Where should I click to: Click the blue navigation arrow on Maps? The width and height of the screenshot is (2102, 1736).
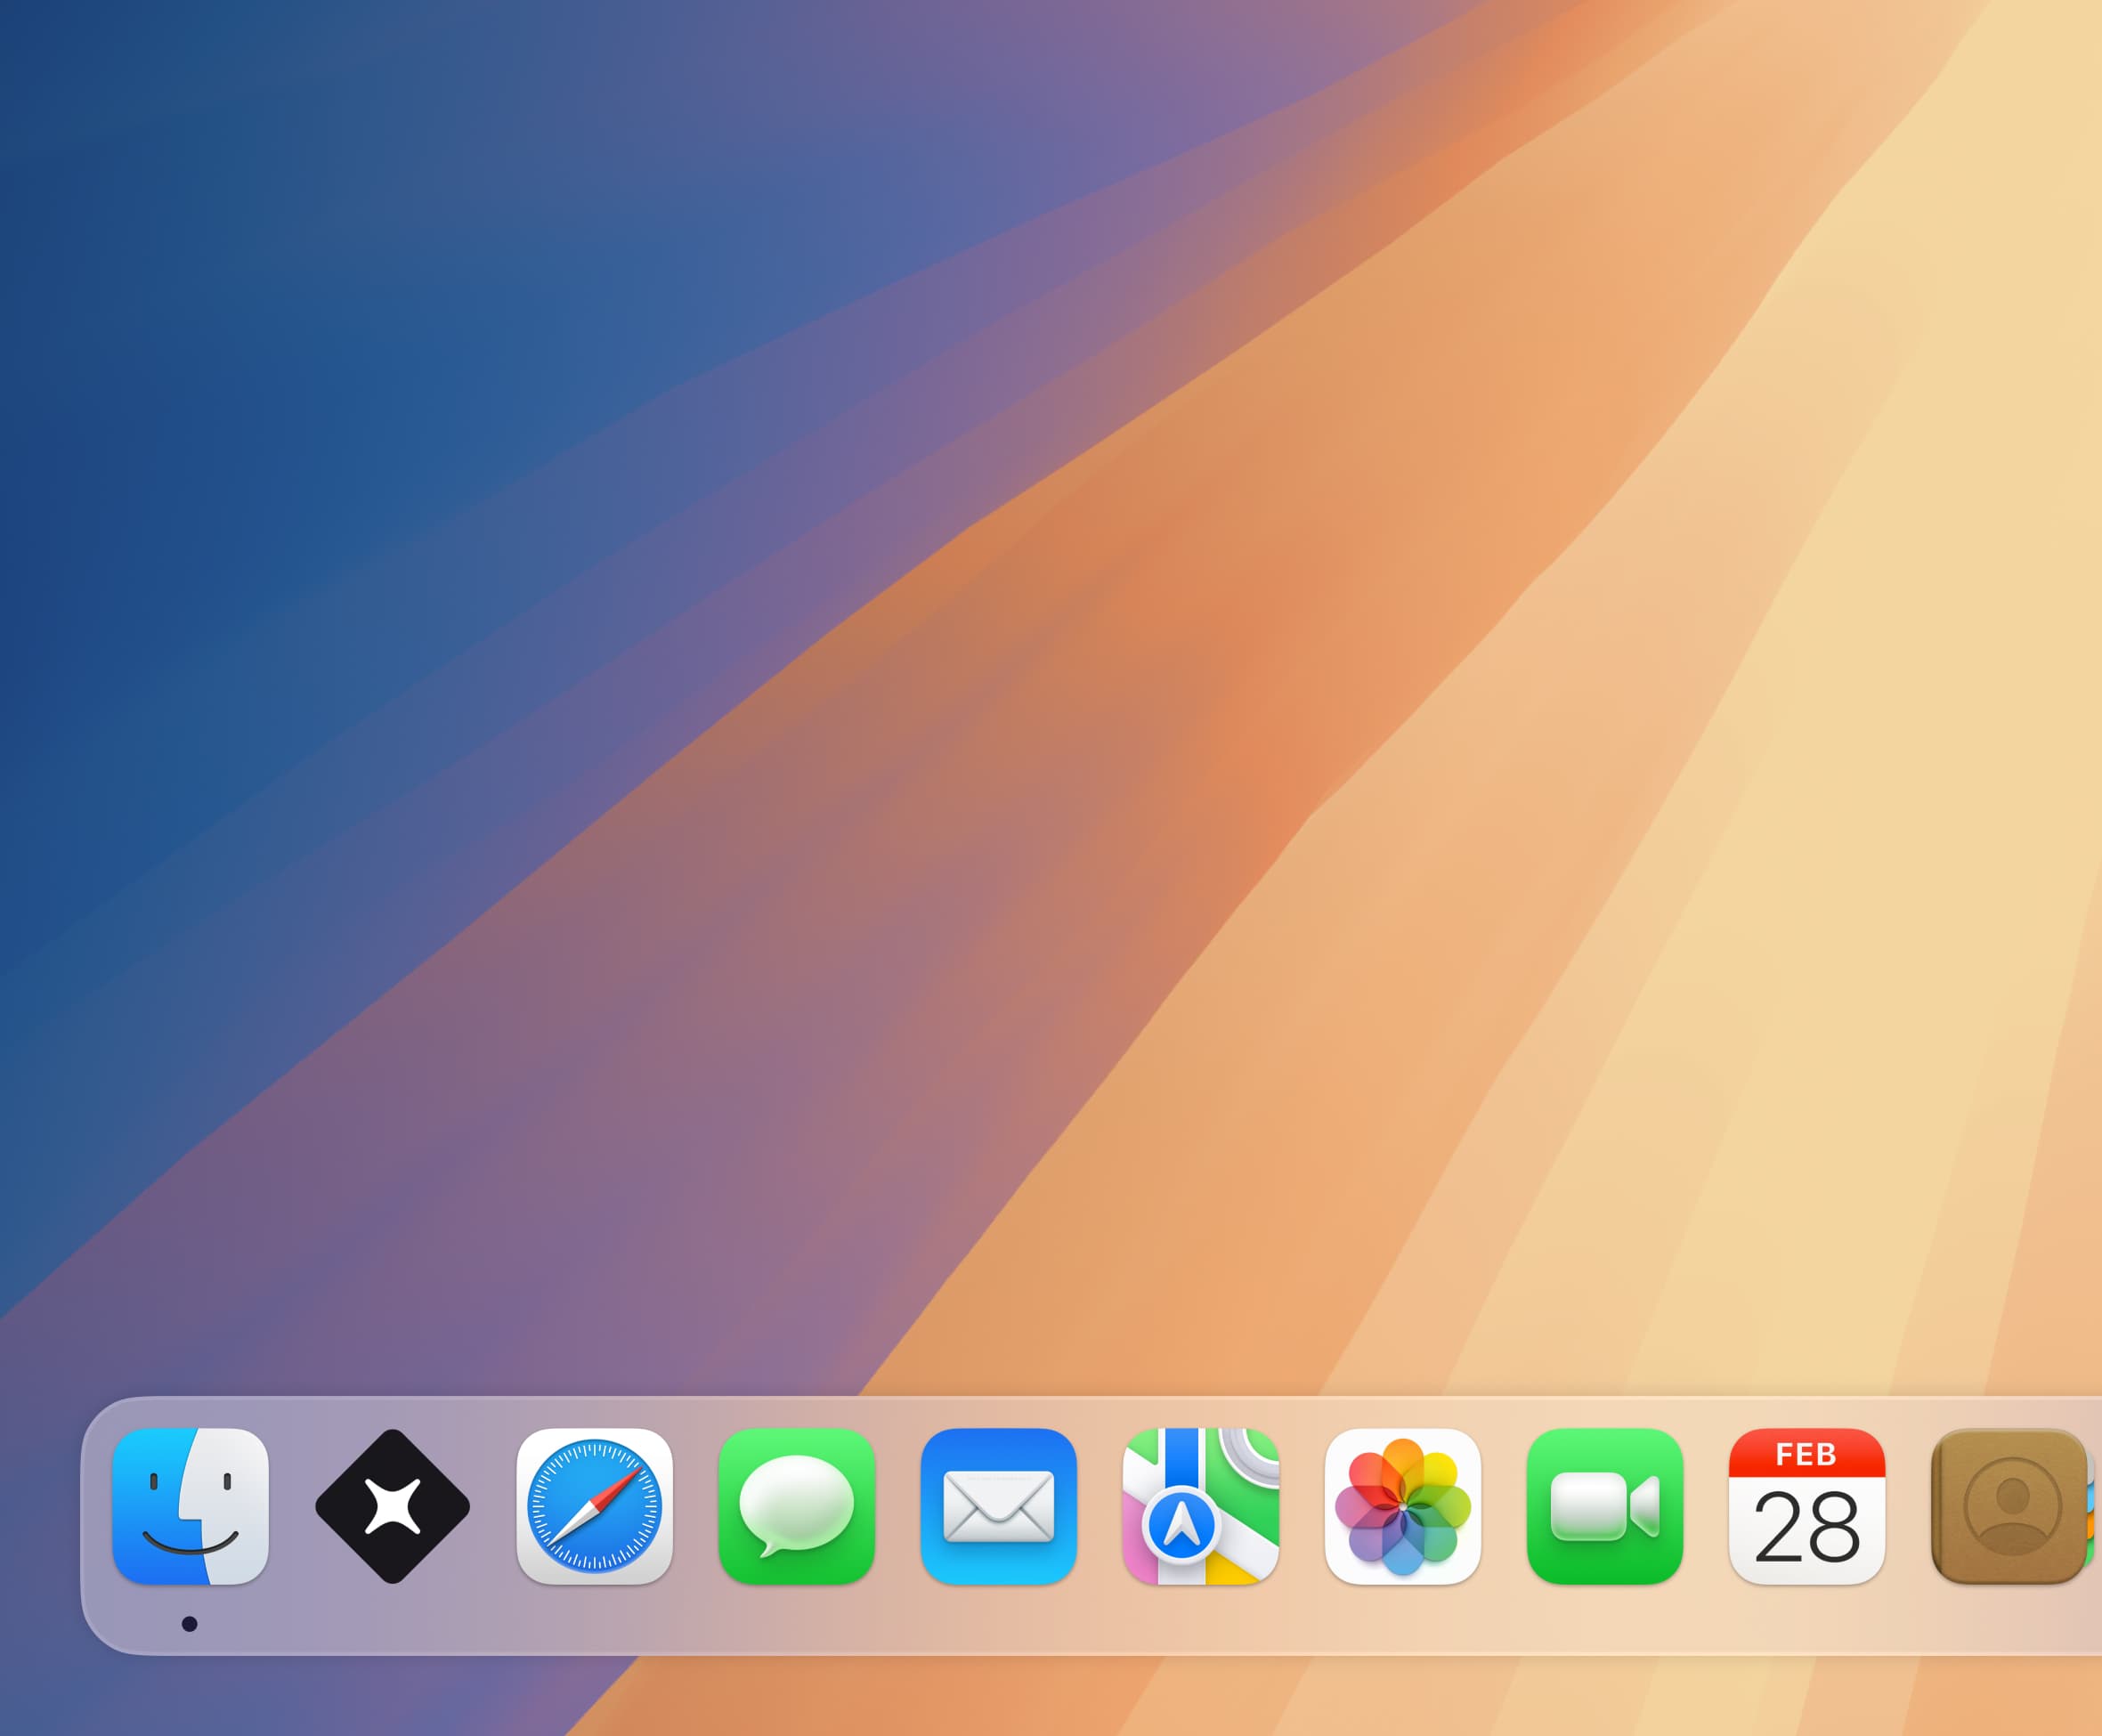coord(1181,1525)
